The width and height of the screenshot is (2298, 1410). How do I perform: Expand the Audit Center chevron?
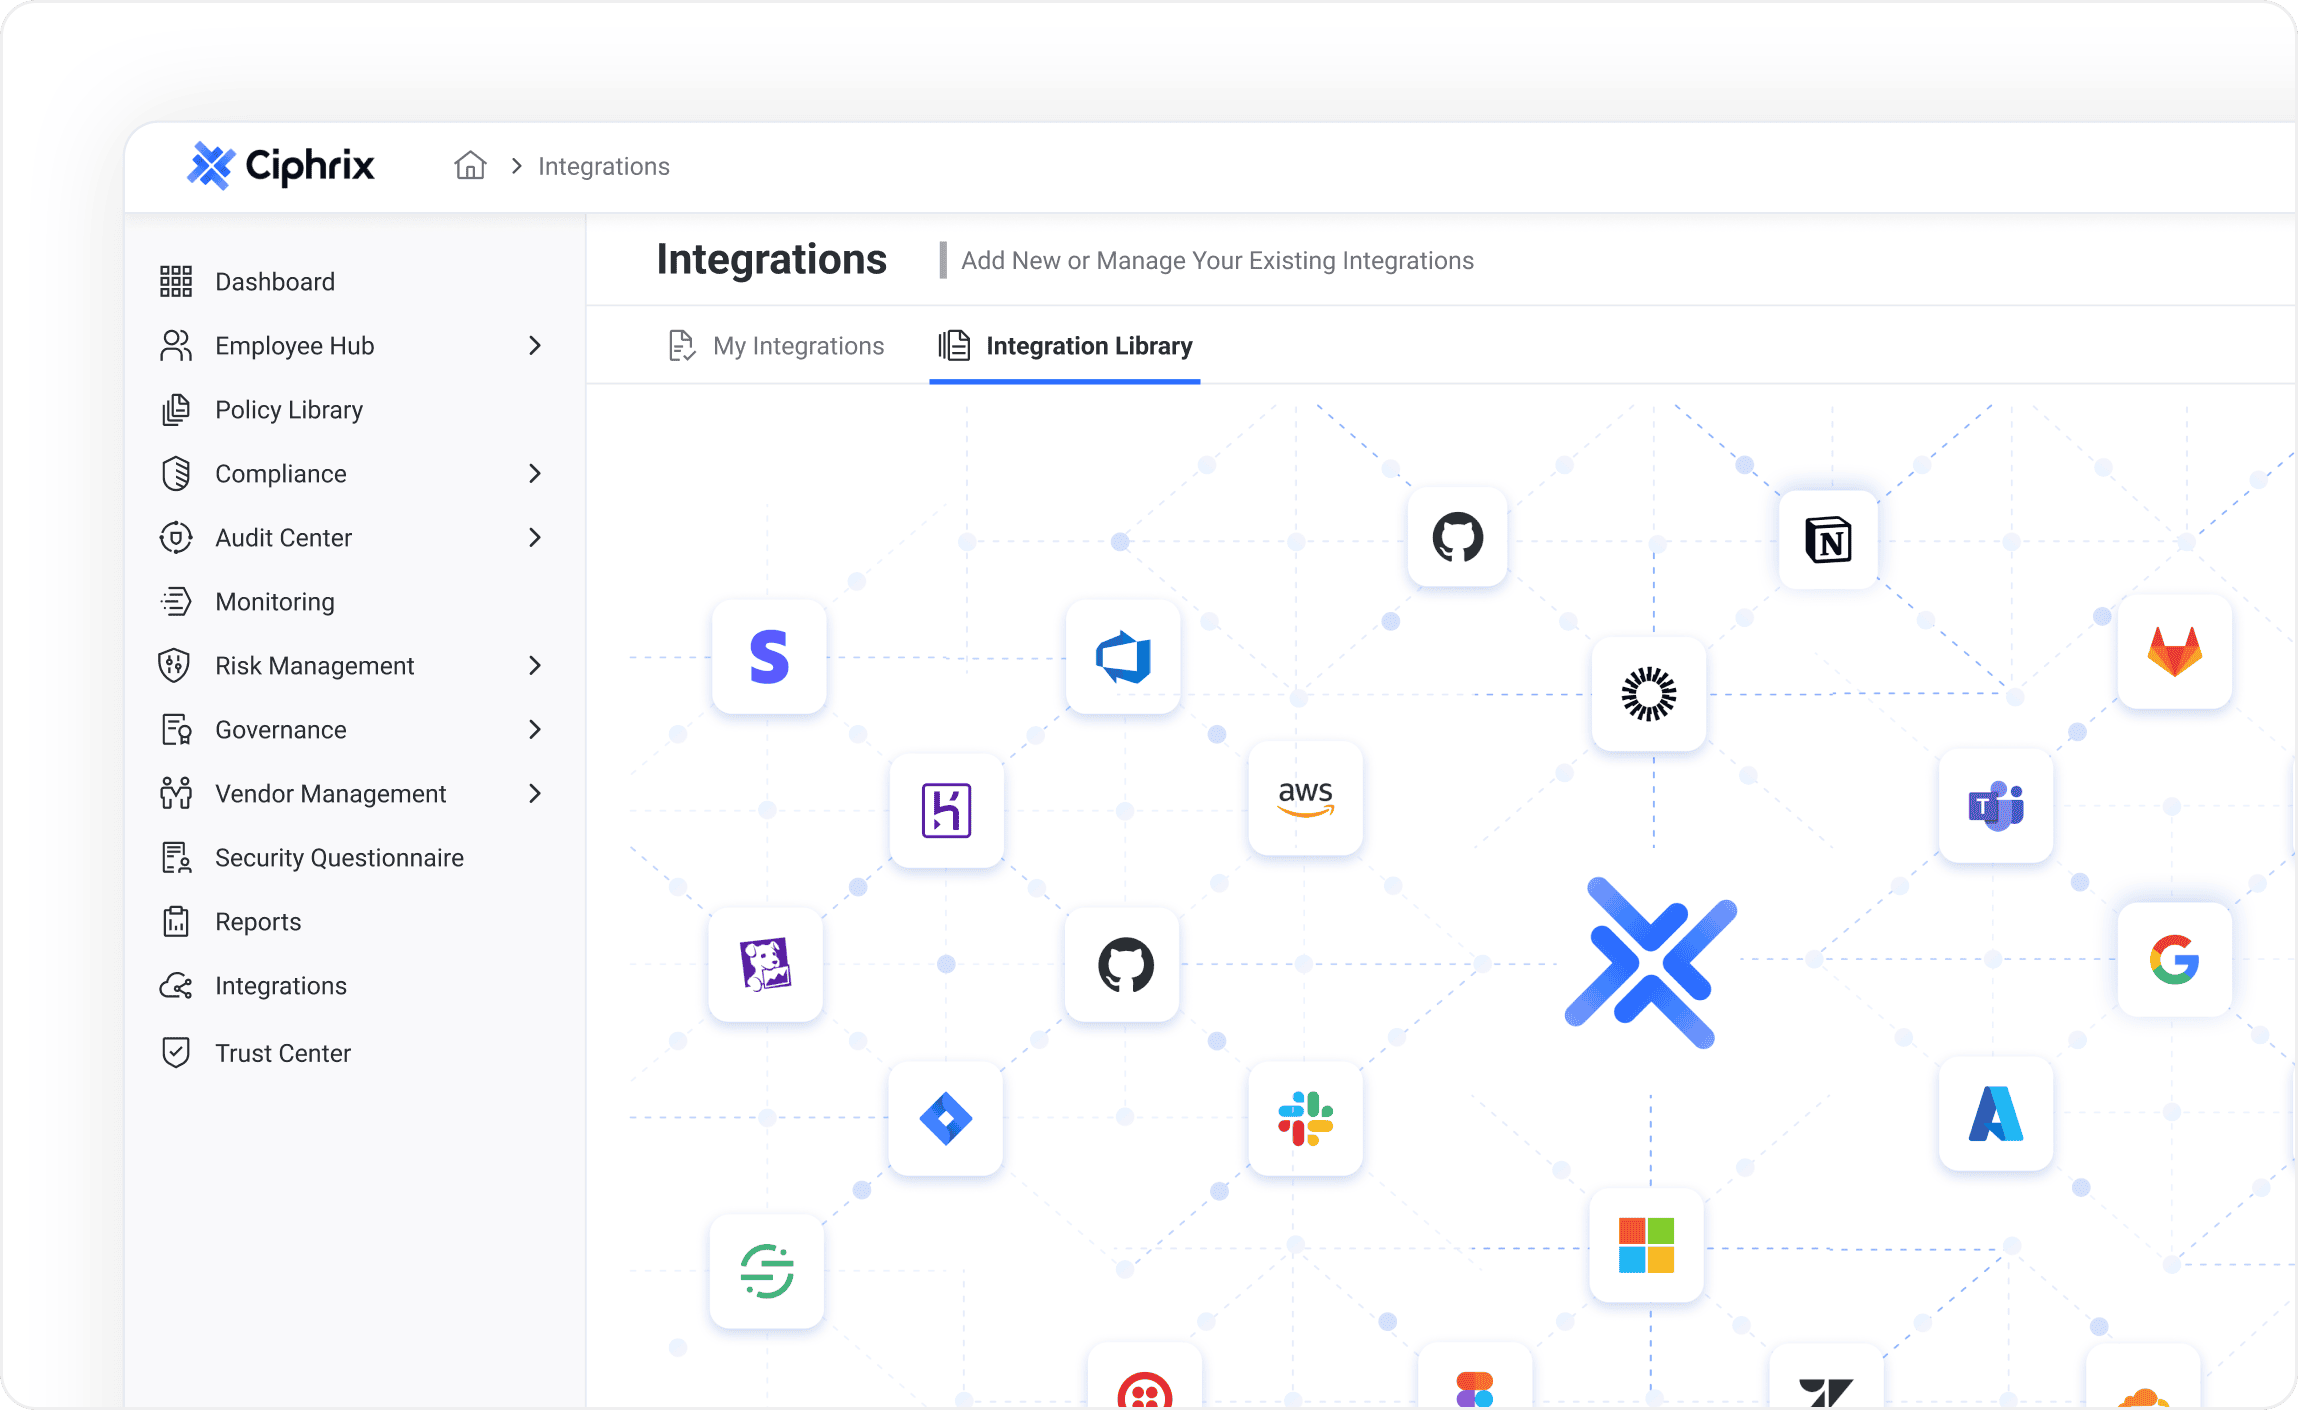coord(535,538)
